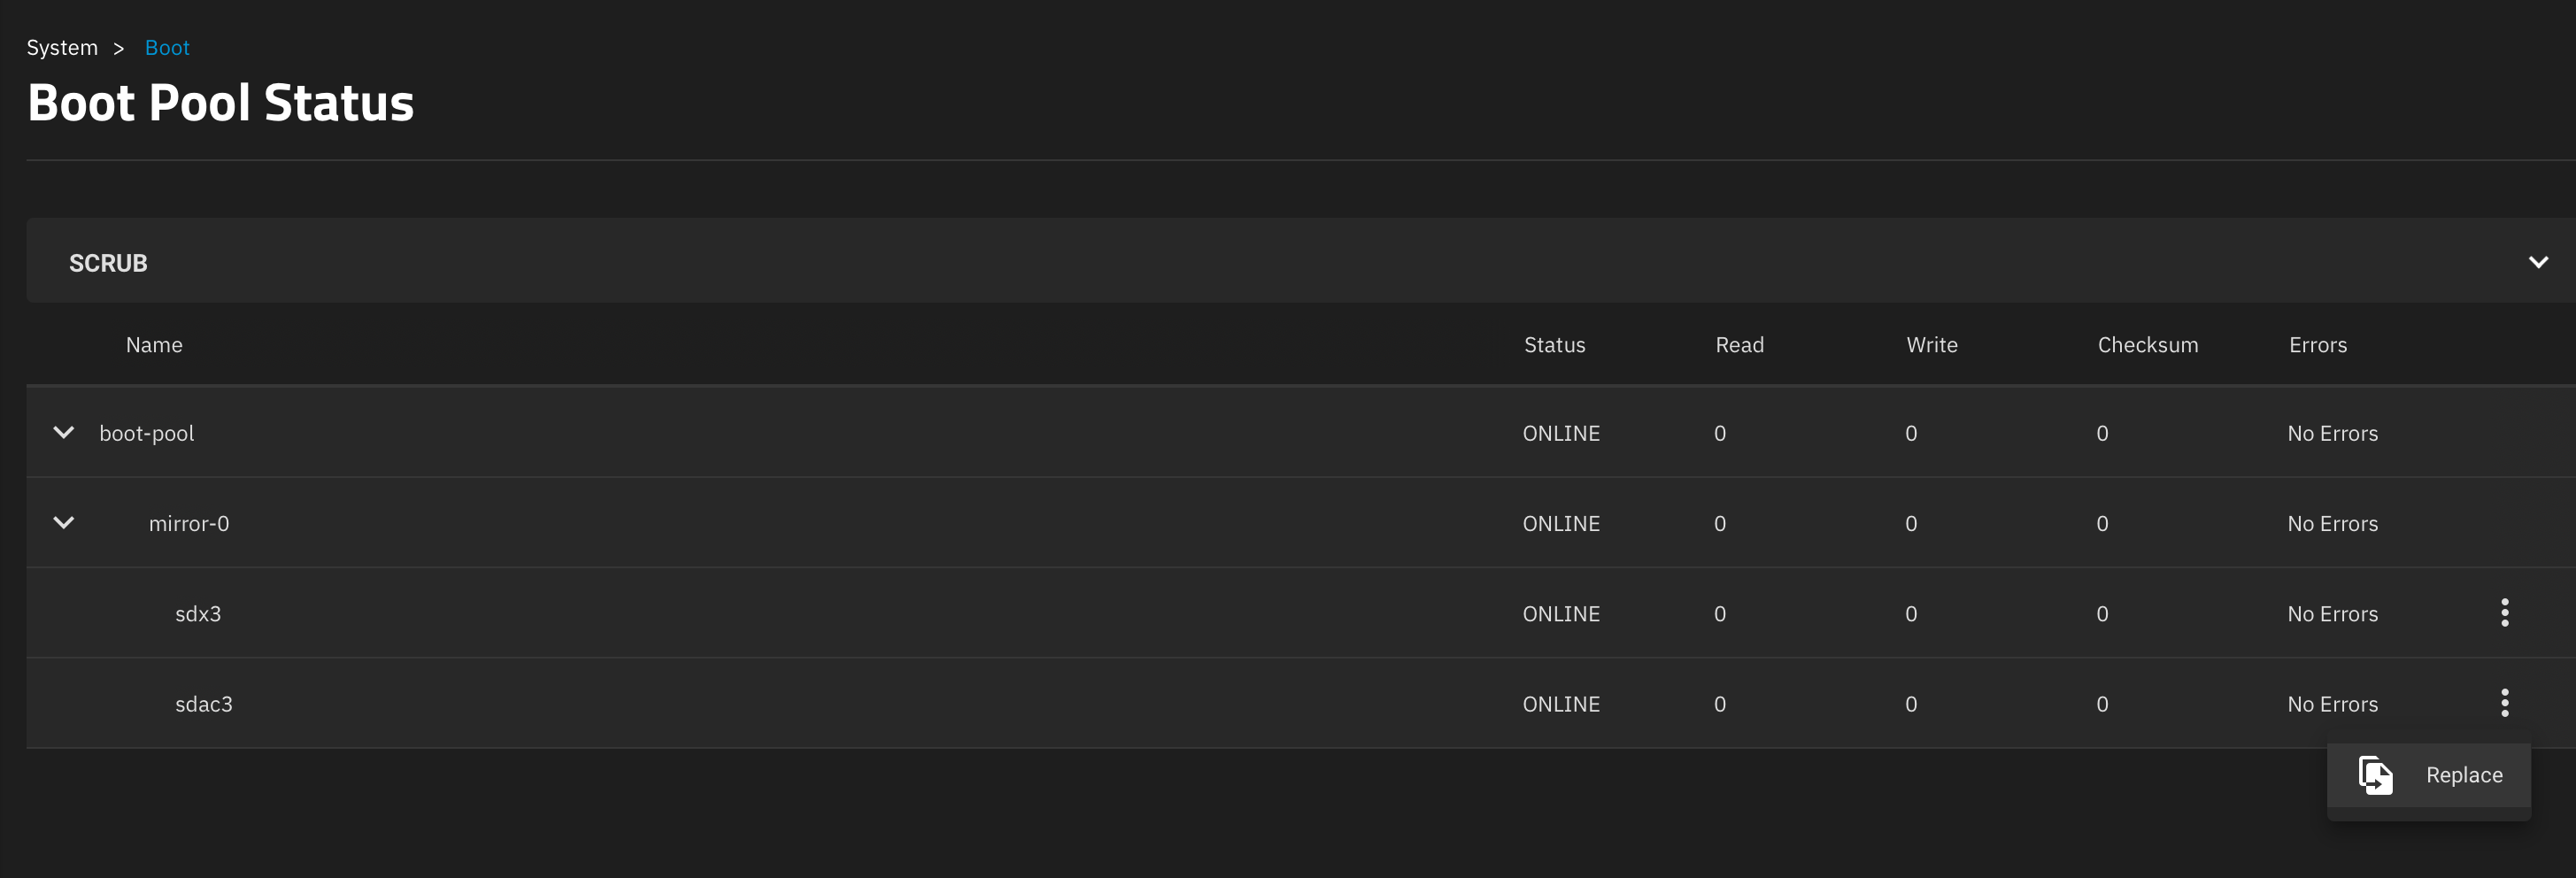Click the System breadcrumb
Image resolution: width=2576 pixels, height=878 pixels.
[x=62, y=48]
